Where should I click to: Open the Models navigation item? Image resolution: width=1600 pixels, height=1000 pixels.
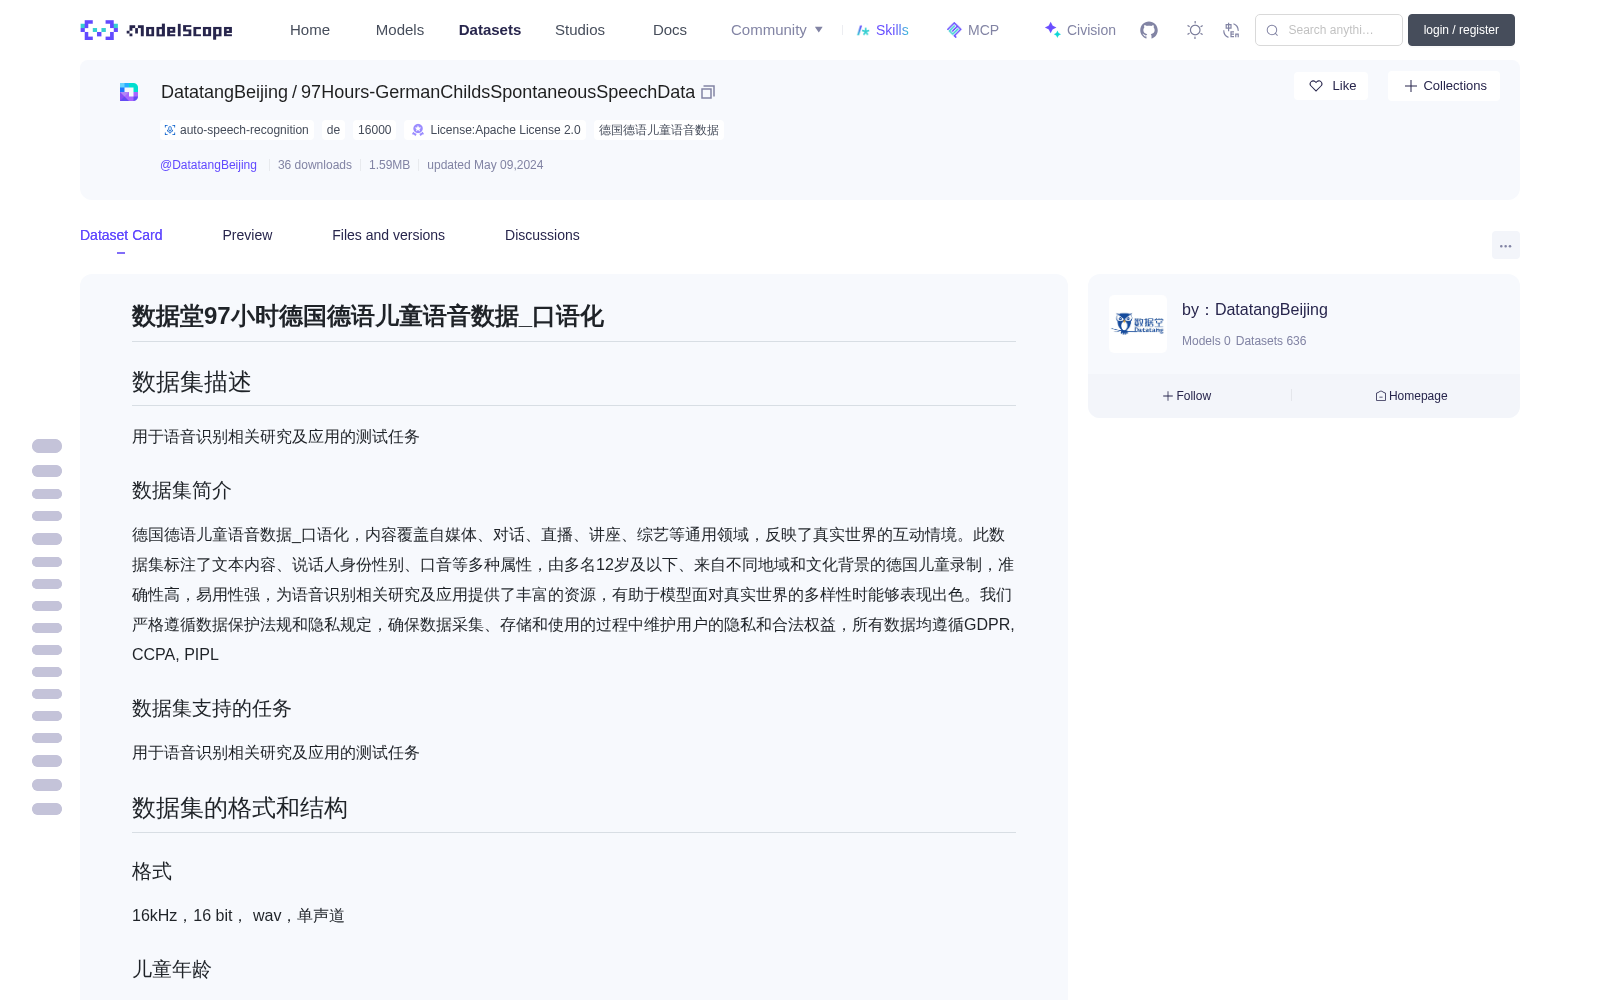pyautogui.click(x=400, y=30)
